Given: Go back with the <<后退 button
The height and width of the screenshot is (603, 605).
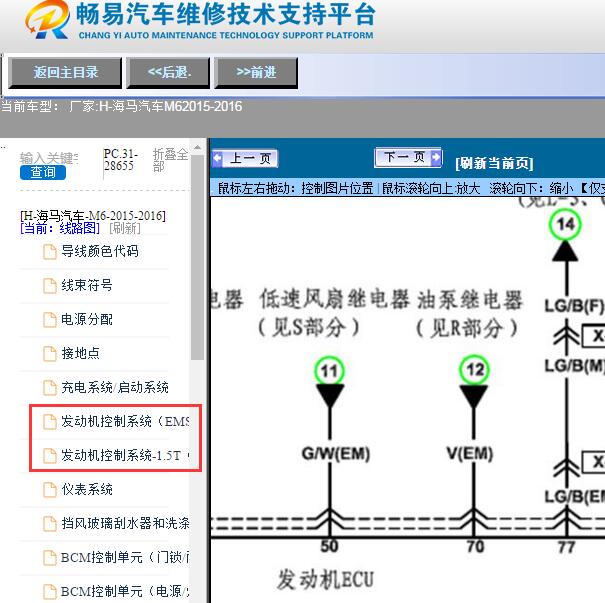Looking at the screenshot, I should tap(168, 73).
